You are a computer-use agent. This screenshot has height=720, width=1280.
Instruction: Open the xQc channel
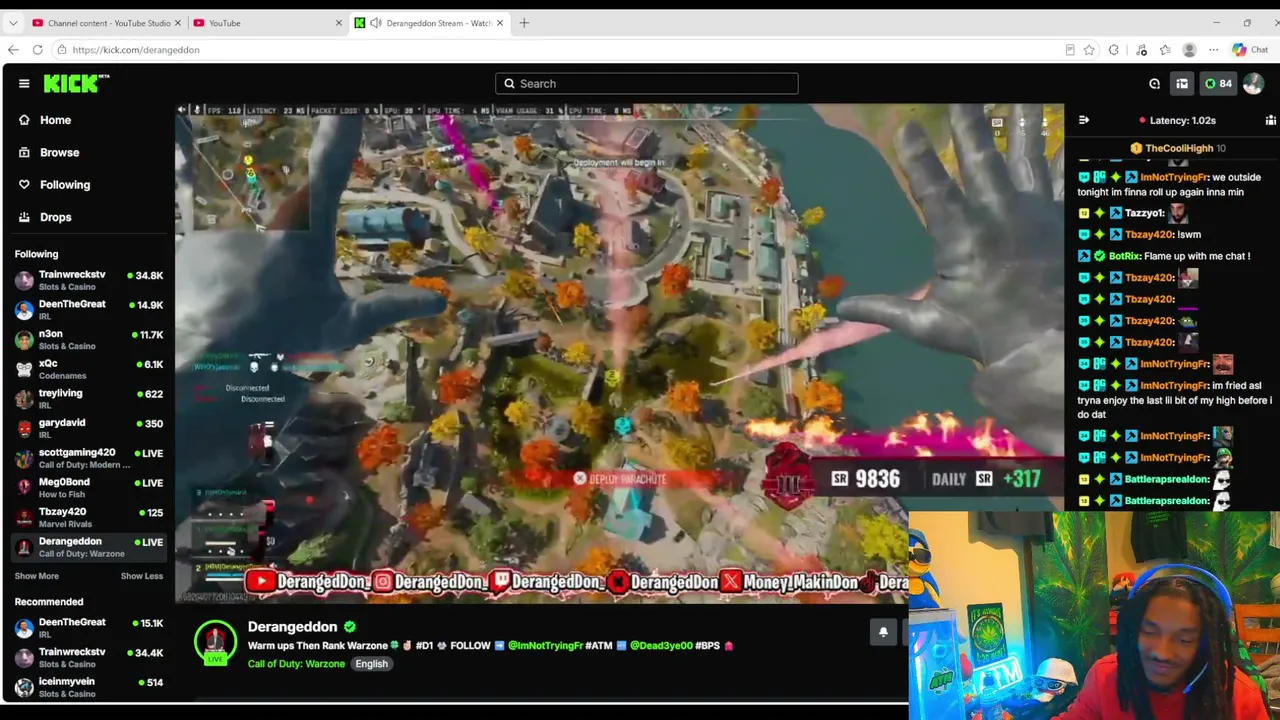coord(88,369)
